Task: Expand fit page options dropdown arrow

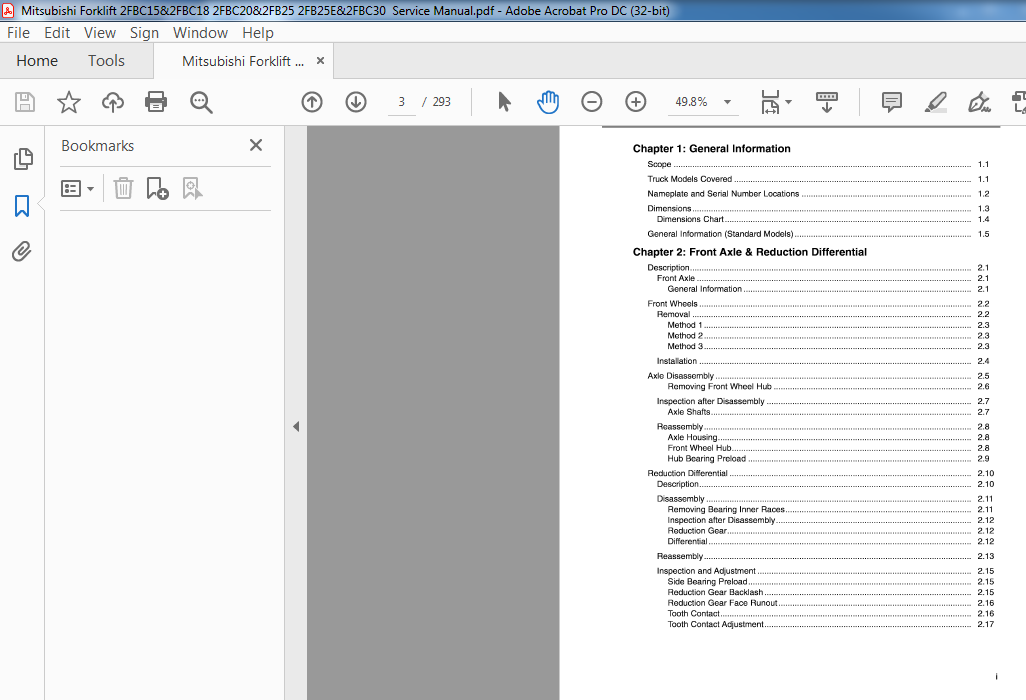Action: click(788, 102)
